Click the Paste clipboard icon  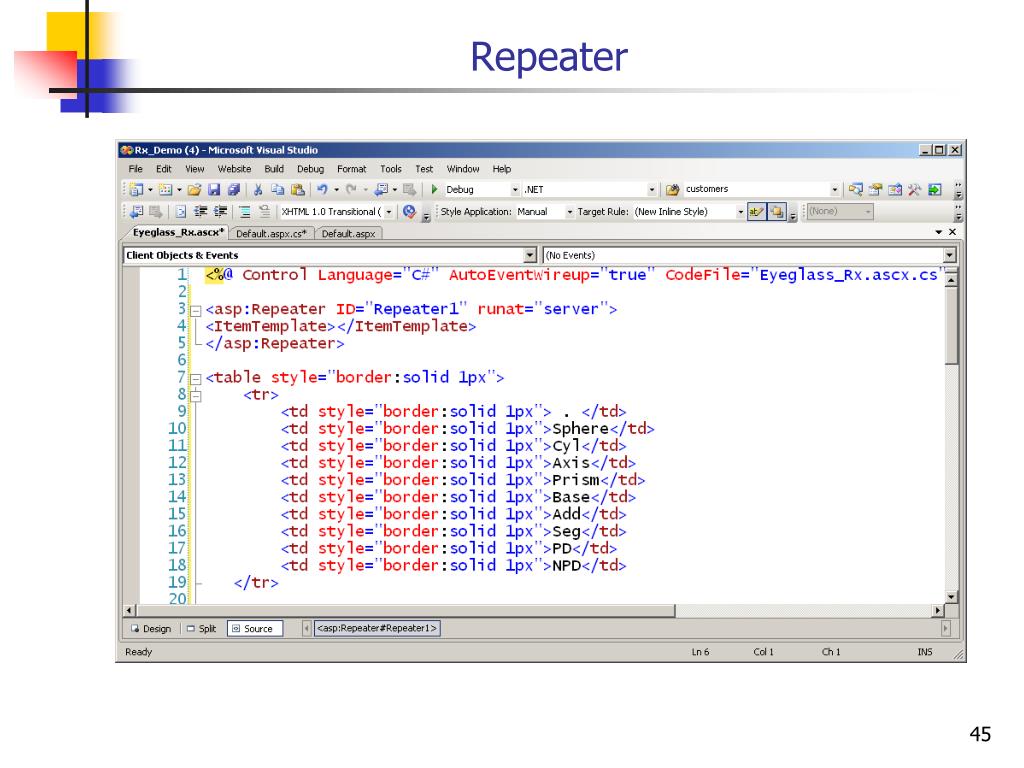(298, 189)
